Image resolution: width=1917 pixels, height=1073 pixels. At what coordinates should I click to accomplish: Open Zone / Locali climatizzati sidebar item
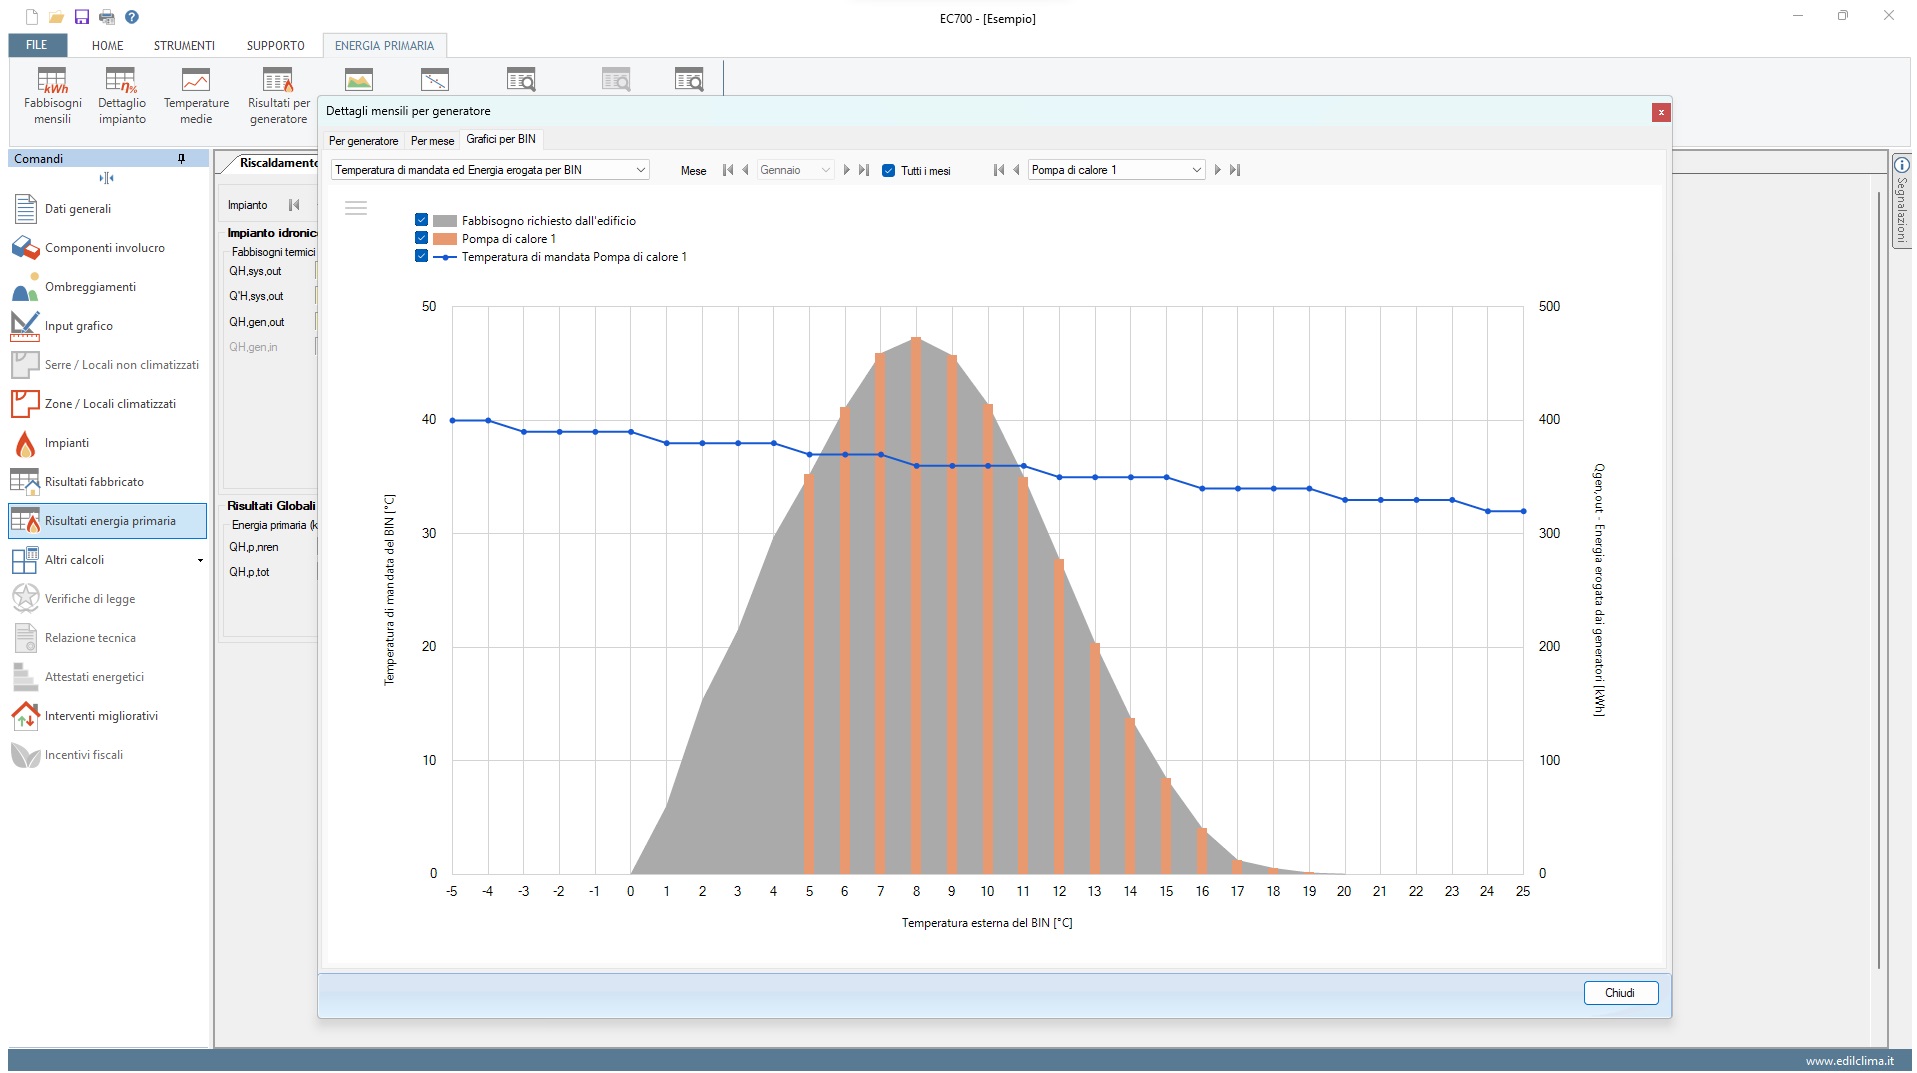pos(107,404)
